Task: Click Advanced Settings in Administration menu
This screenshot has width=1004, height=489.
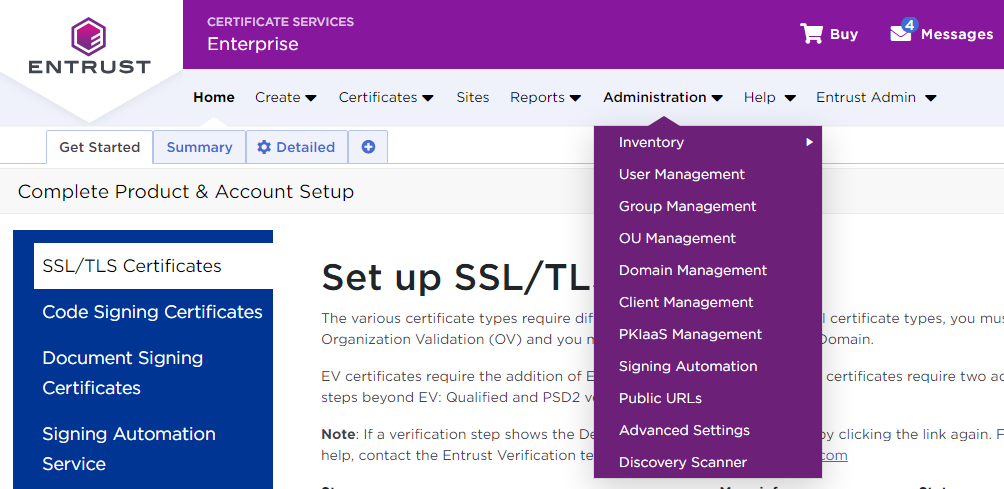Action: [684, 430]
